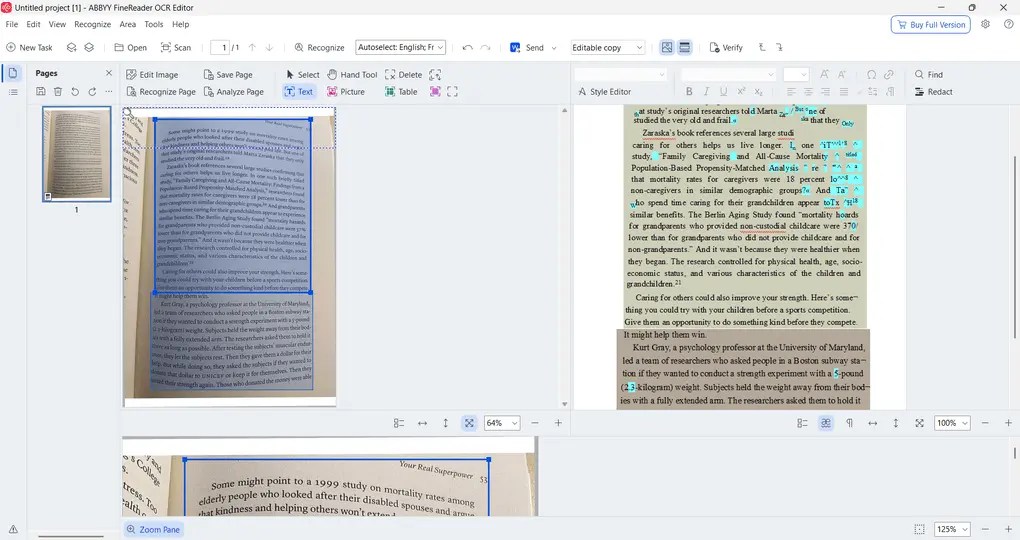Select the Table area tool
This screenshot has width=1020, height=540.
tap(401, 92)
